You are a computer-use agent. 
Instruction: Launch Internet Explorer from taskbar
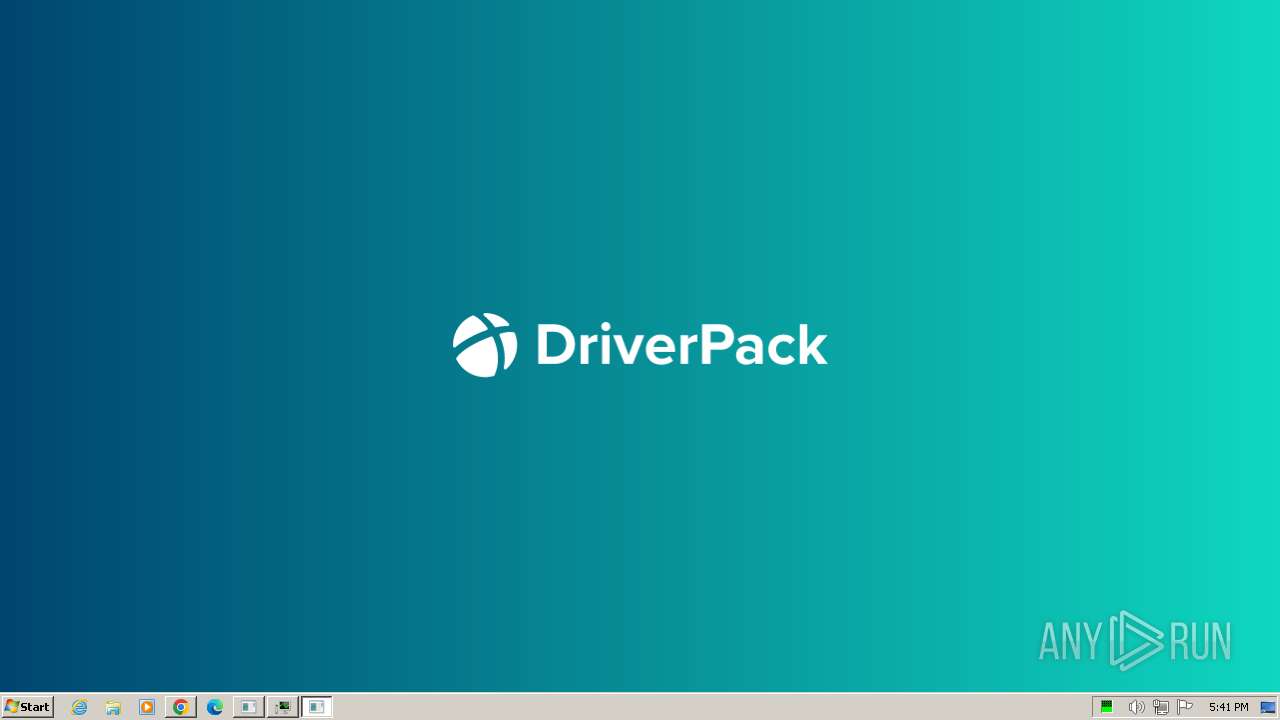(x=80, y=707)
